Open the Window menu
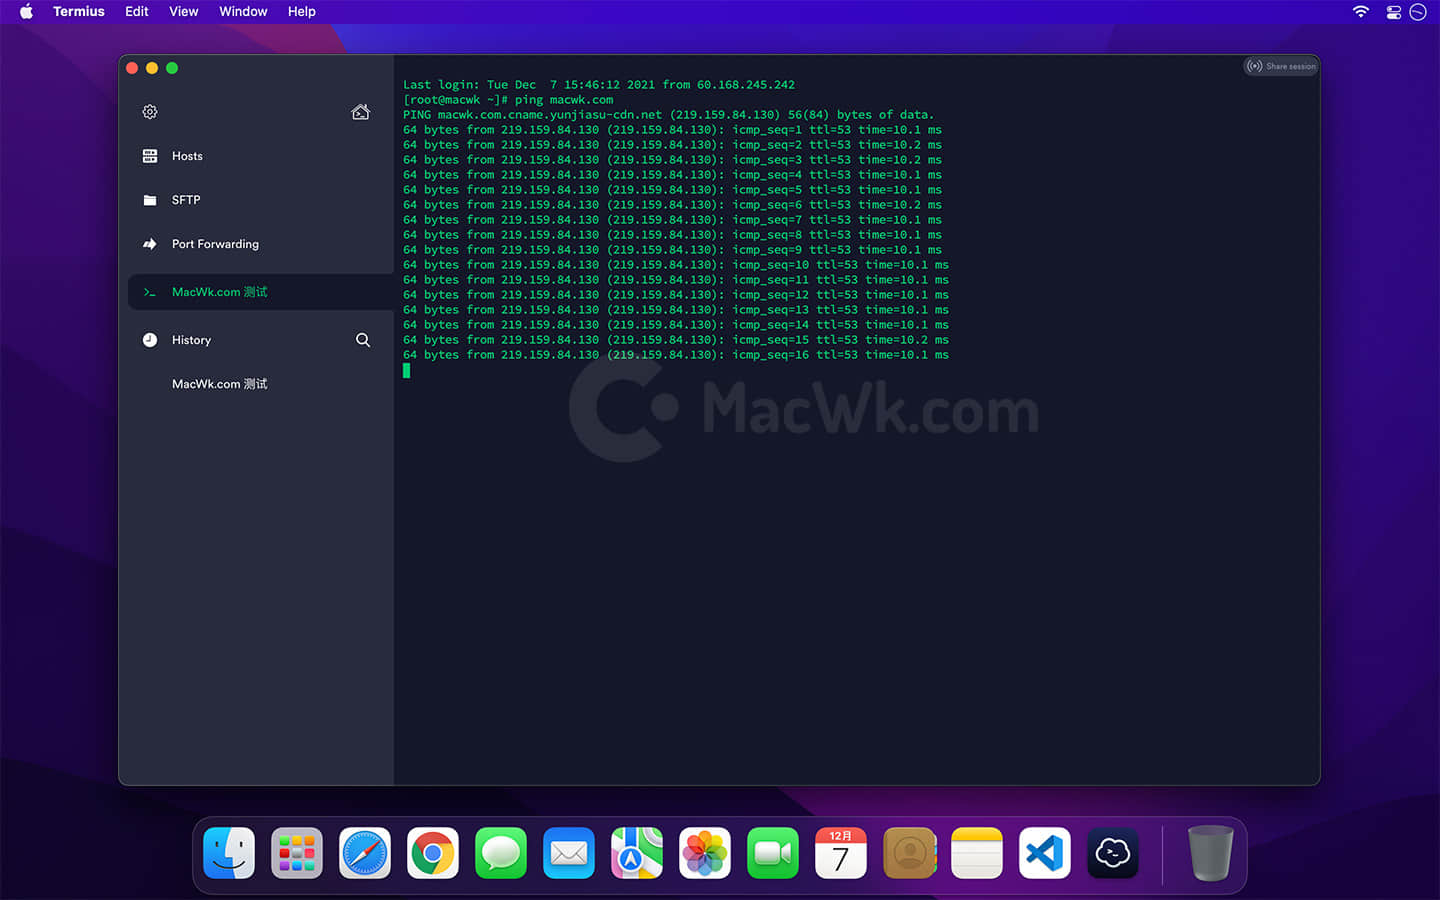 [243, 12]
